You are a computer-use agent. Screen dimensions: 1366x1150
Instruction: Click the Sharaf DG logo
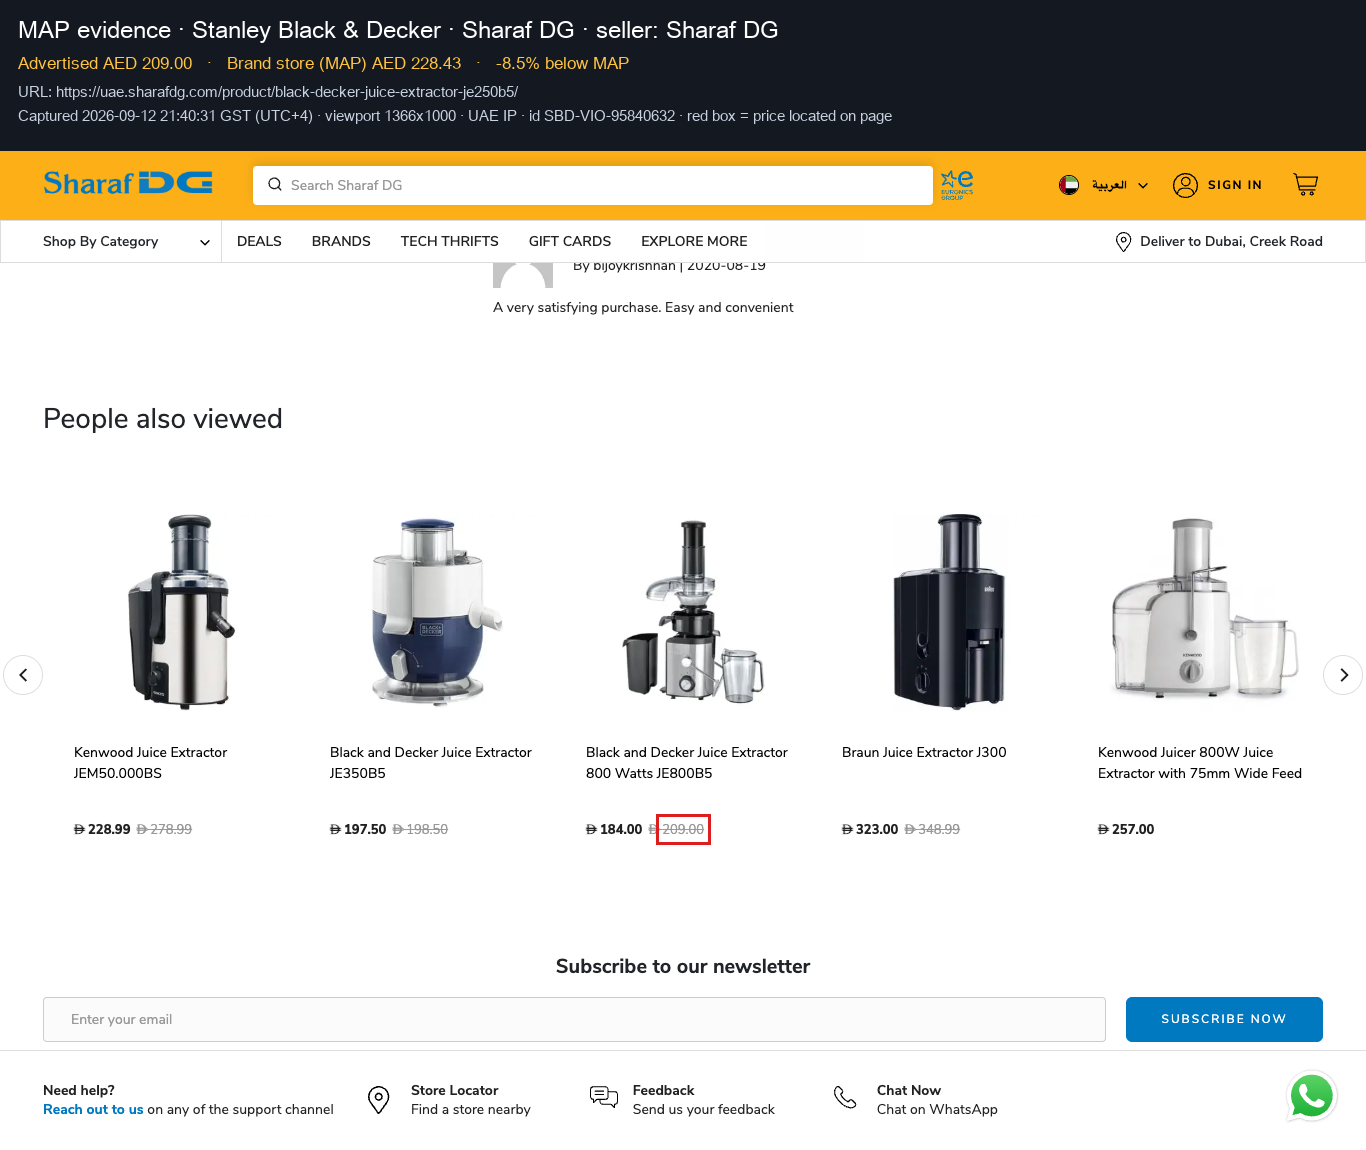(128, 183)
